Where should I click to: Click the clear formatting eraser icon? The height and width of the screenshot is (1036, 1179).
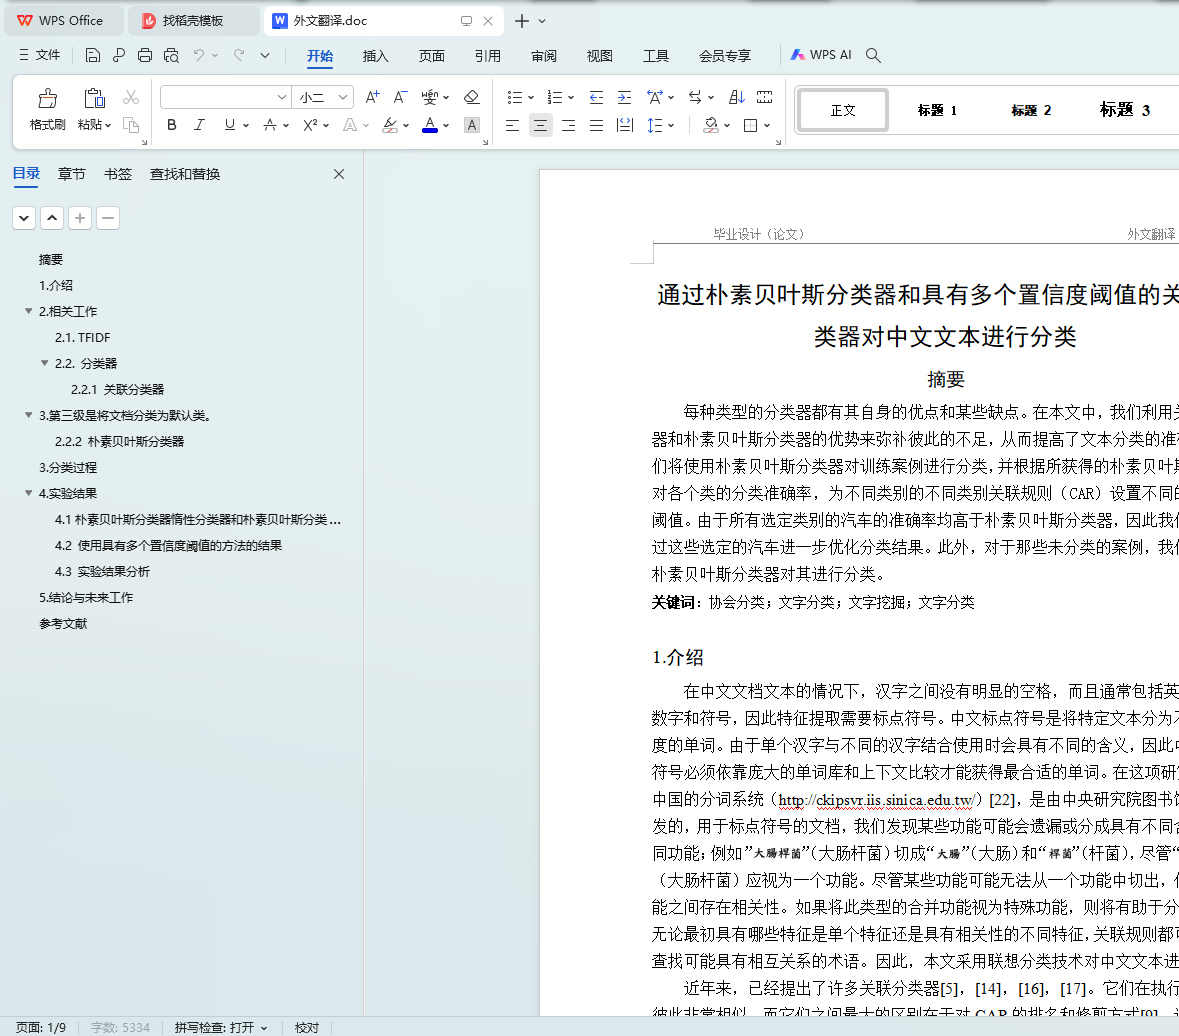click(x=472, y=97)
